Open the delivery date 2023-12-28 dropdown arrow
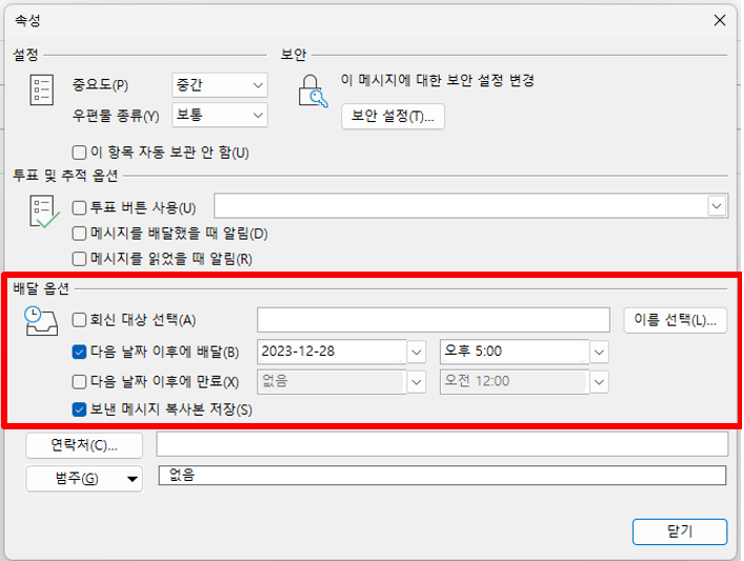Screen dimensions: 744x561 416,352
